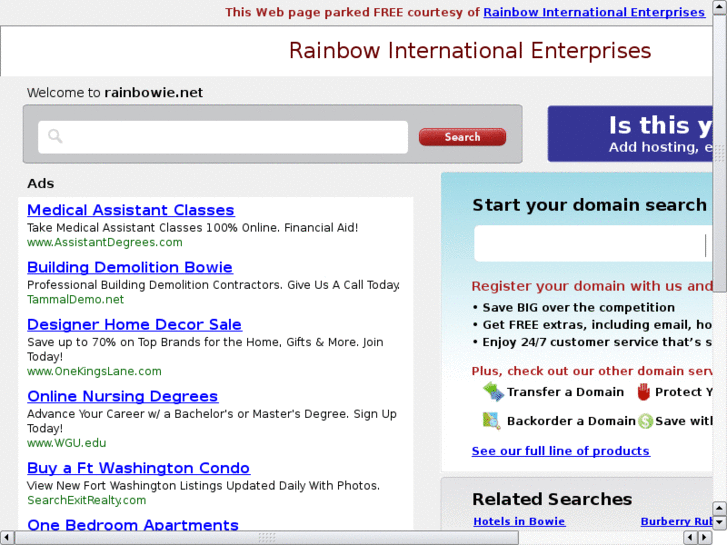
Task: Click the horizontal scrollbar thumb
Action: tap(267, 538)
